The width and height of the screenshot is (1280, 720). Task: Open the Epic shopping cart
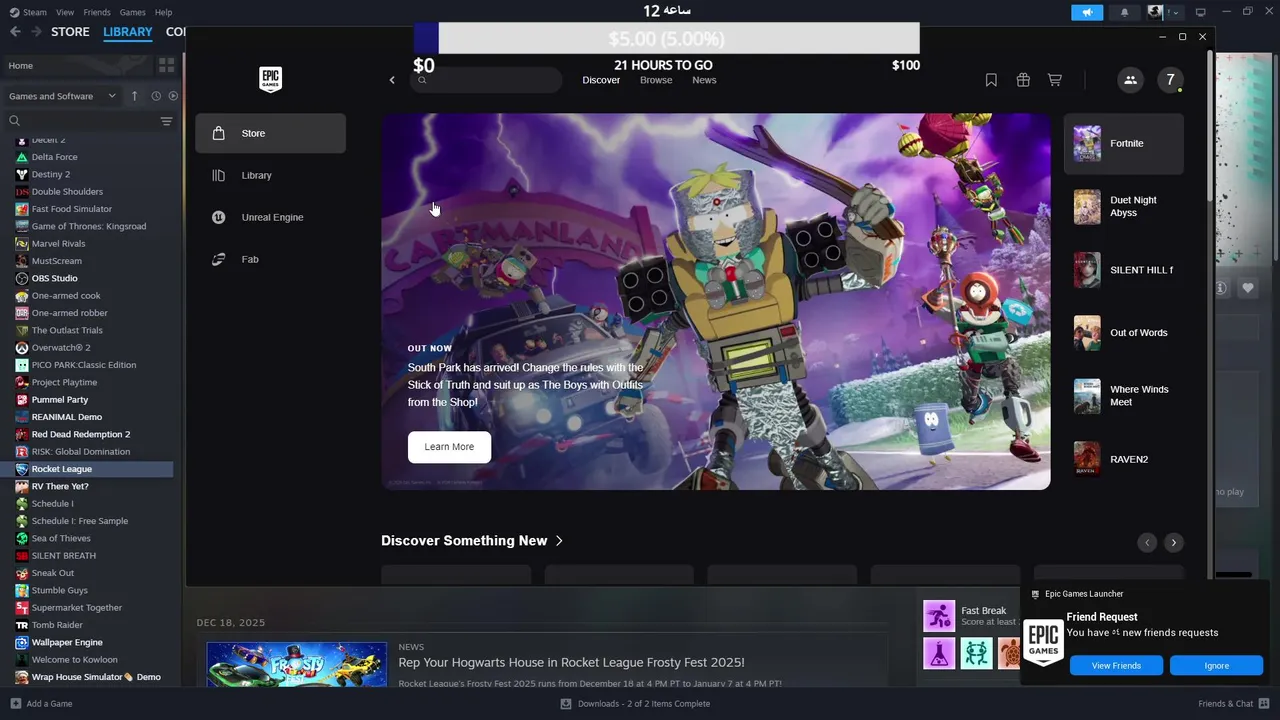click(x=1054, y=80)
